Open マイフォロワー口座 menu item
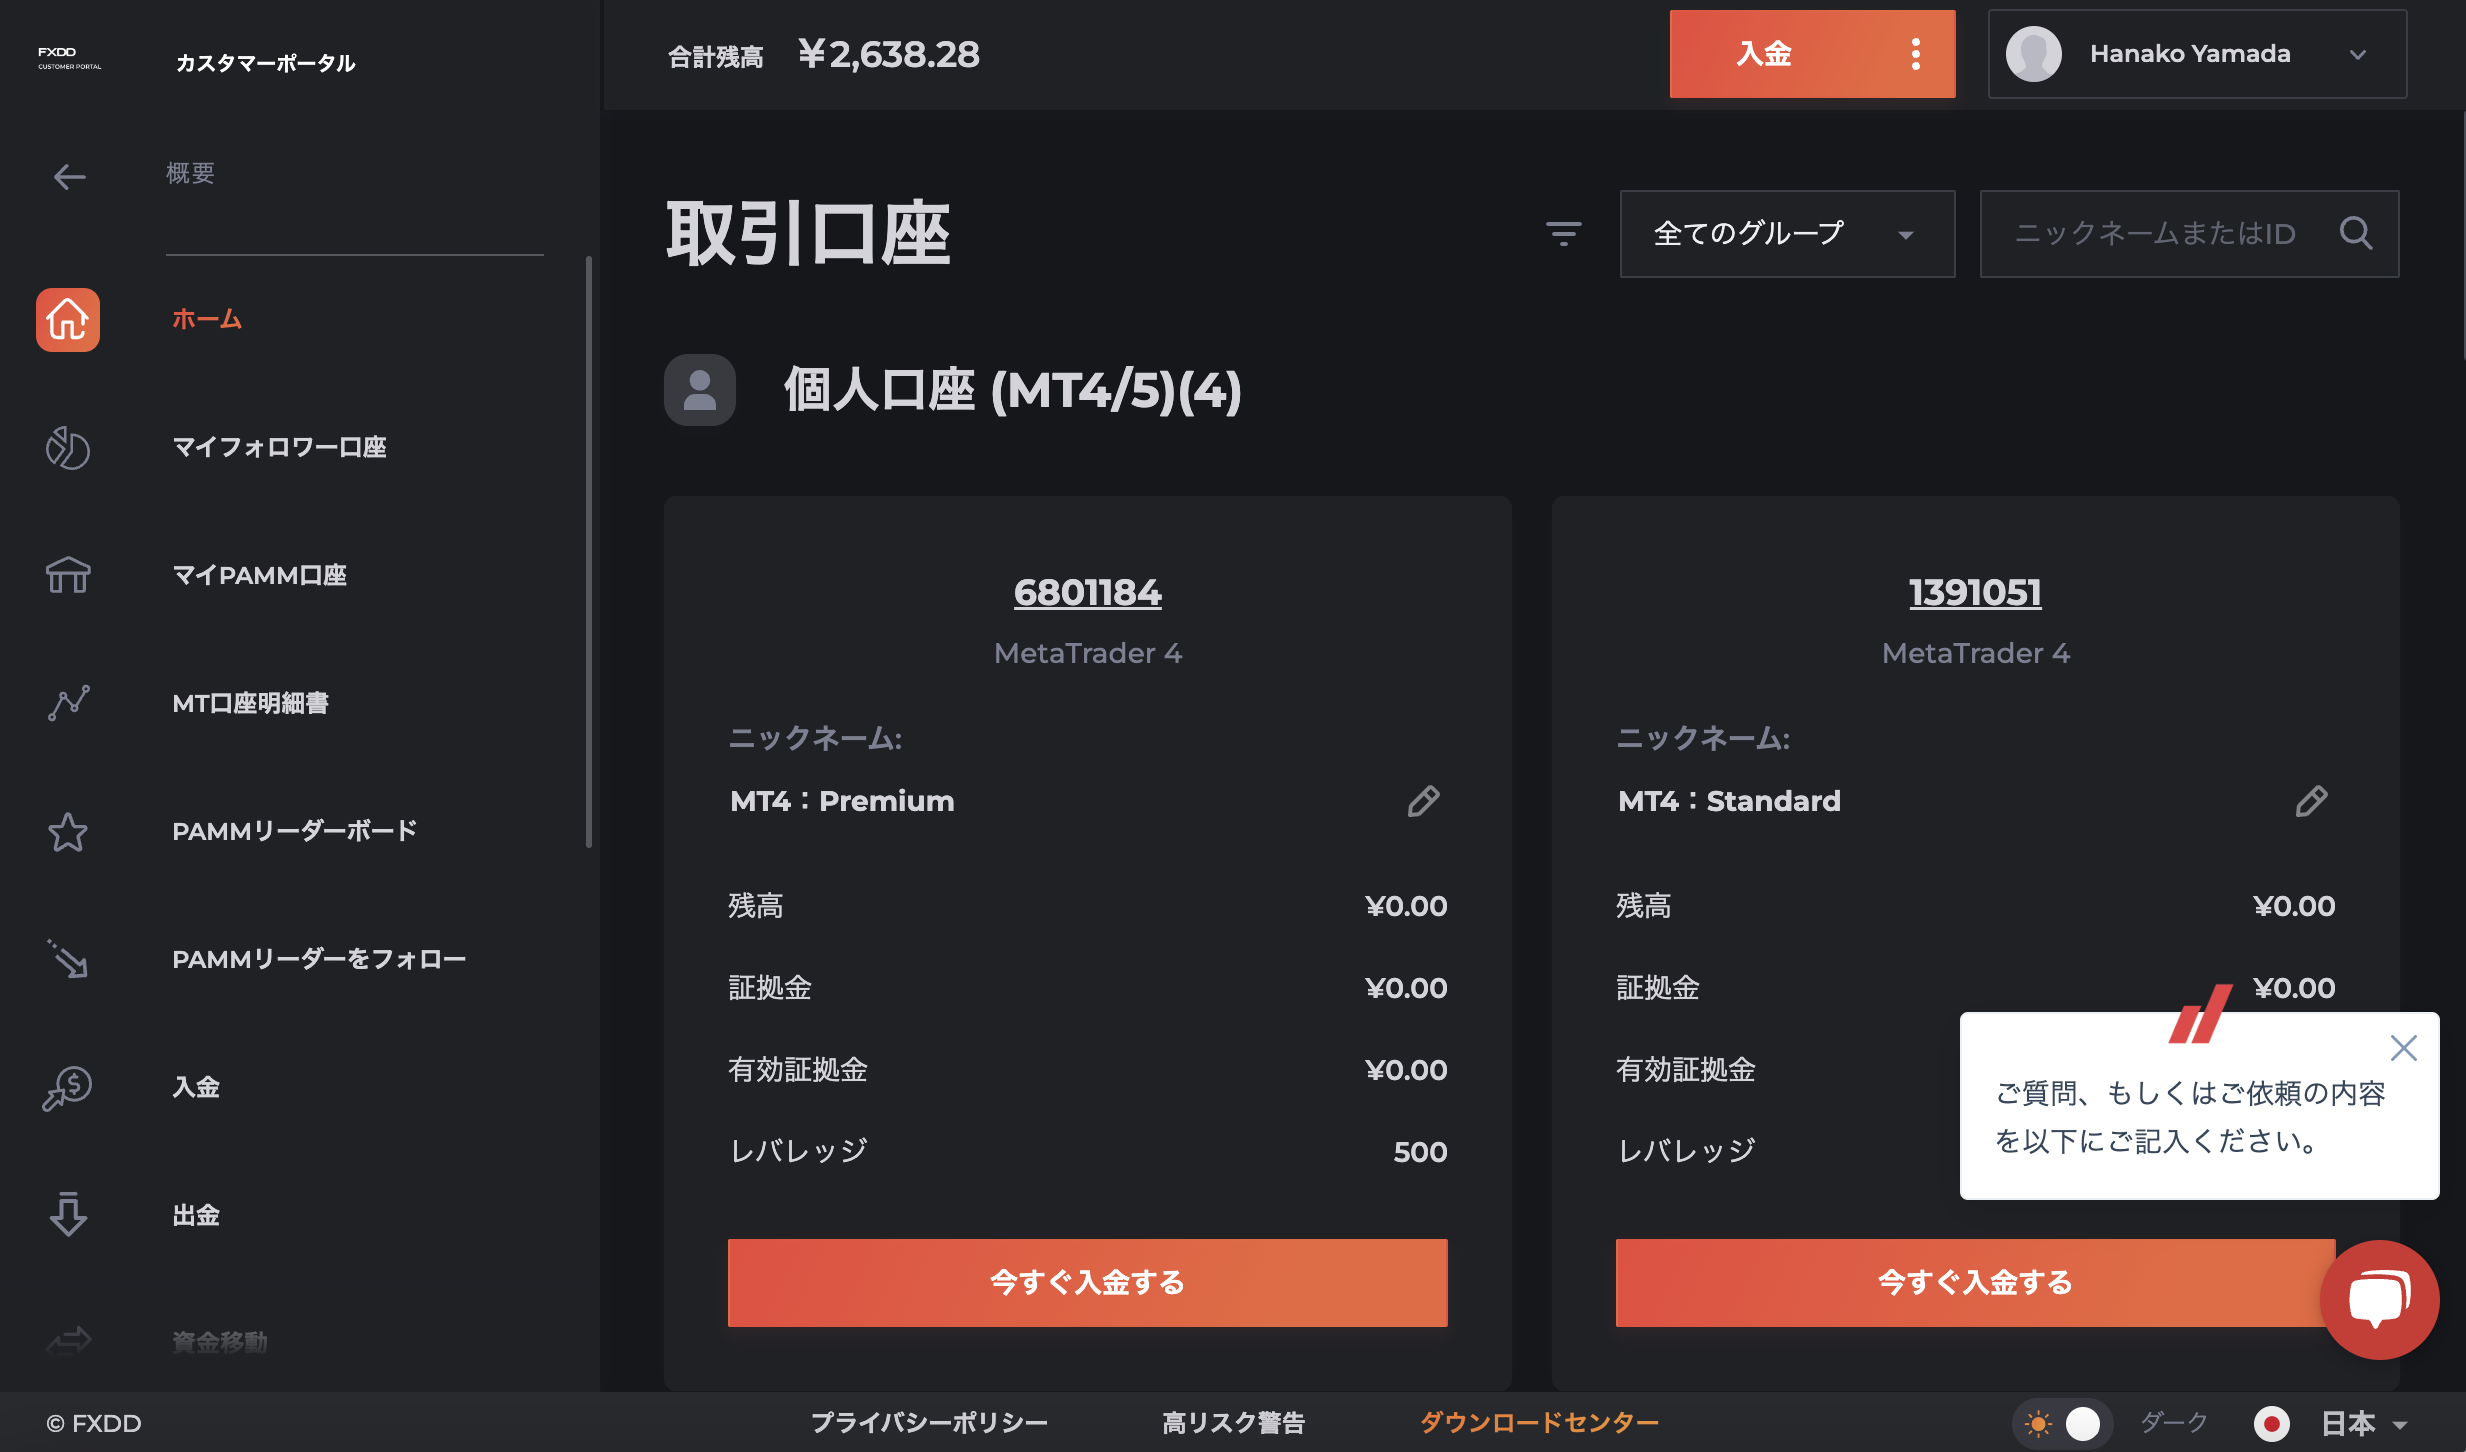This screenshot has width=2466, height=1452. coord(280,448)
